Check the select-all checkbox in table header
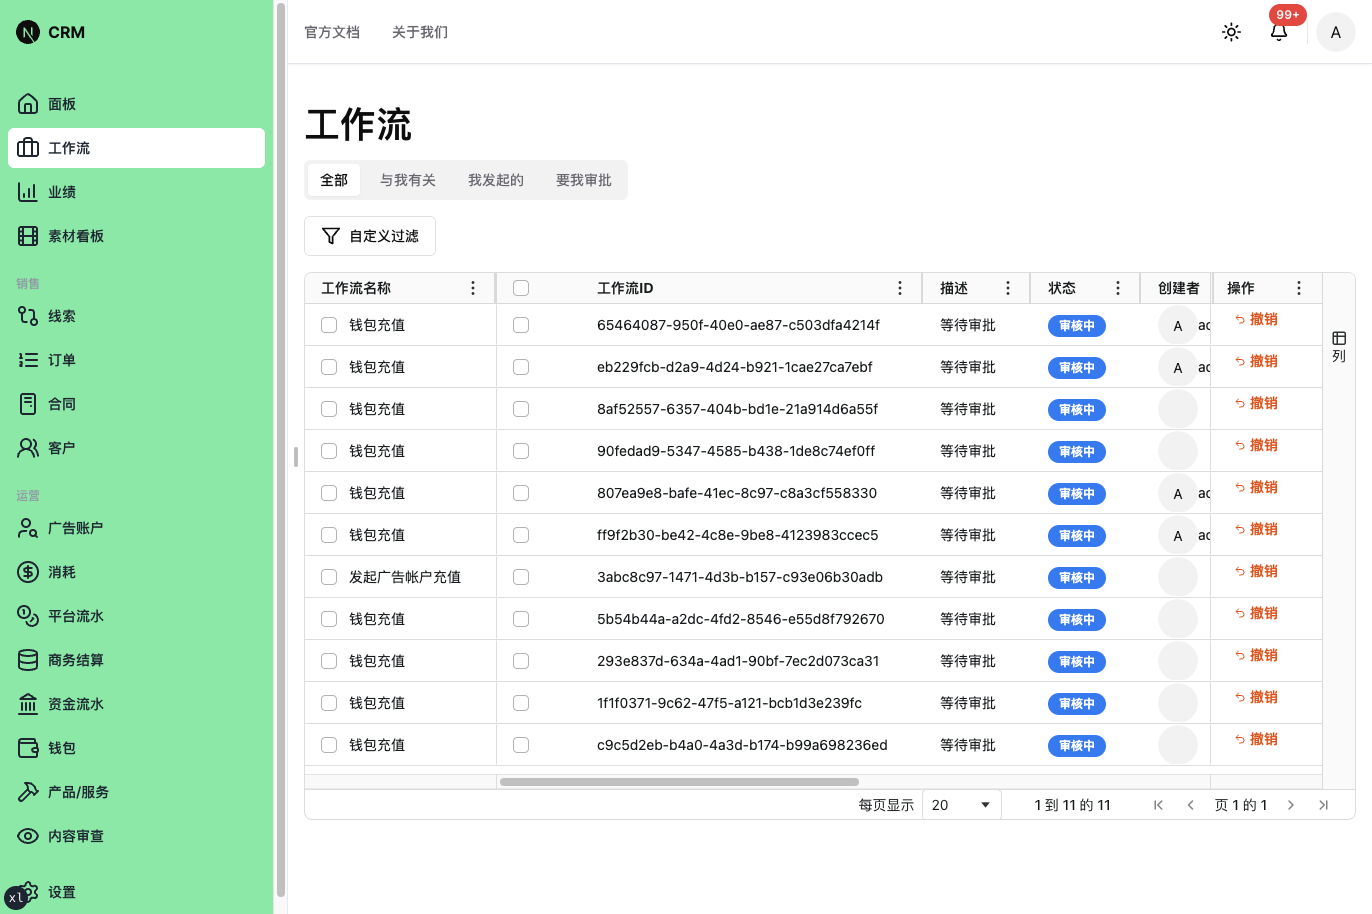The image size is (1372, 914). tap(521, 287)
